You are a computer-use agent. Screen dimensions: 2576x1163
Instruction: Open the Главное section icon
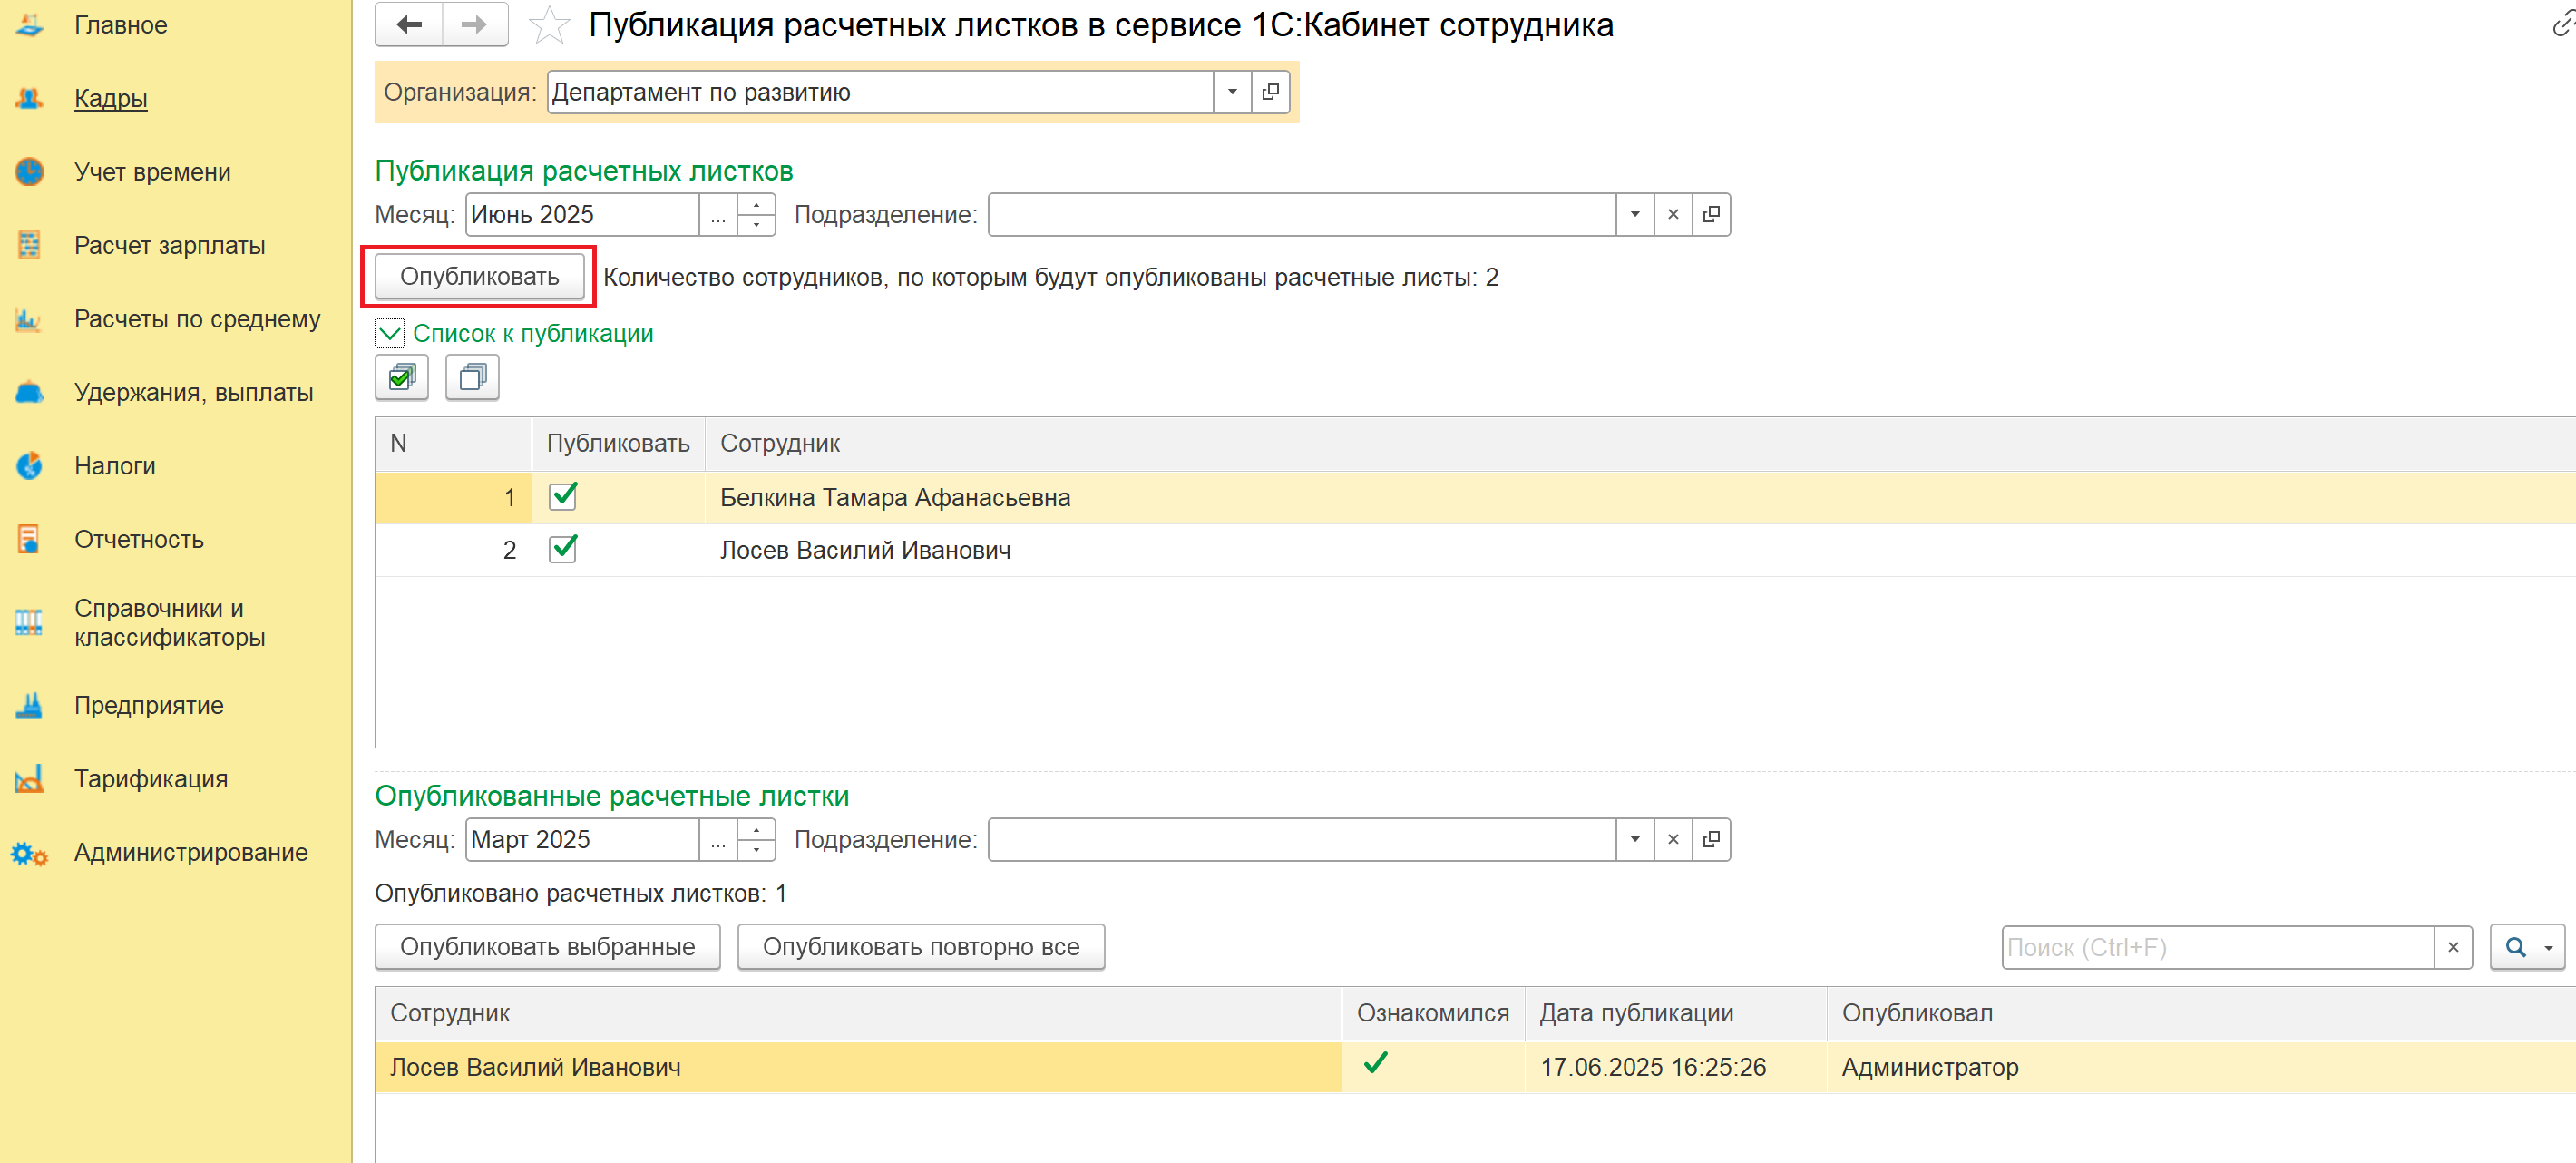(x=29, y=25)
